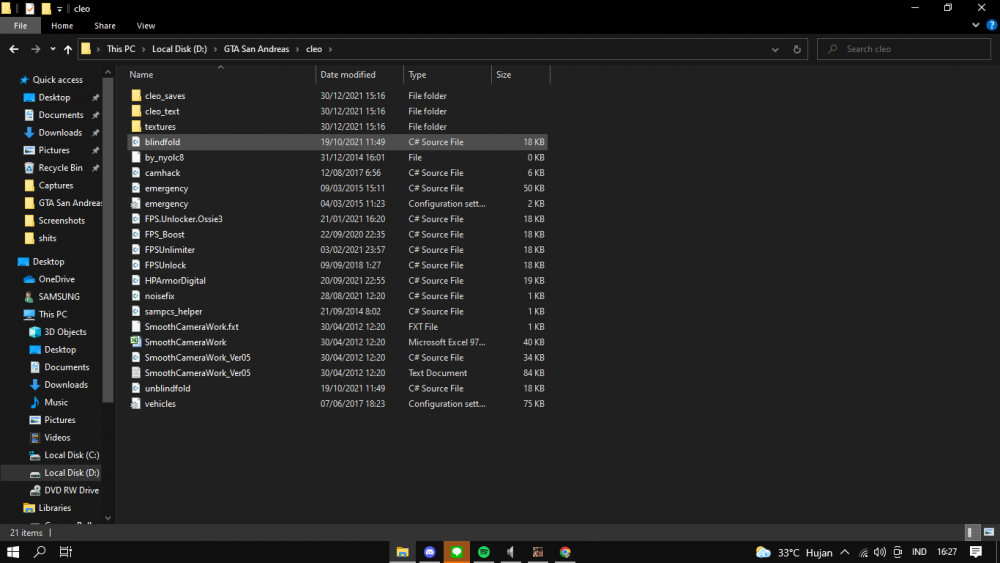
Task: Expand the path chevron after cleo
Action: pos(330,49)
